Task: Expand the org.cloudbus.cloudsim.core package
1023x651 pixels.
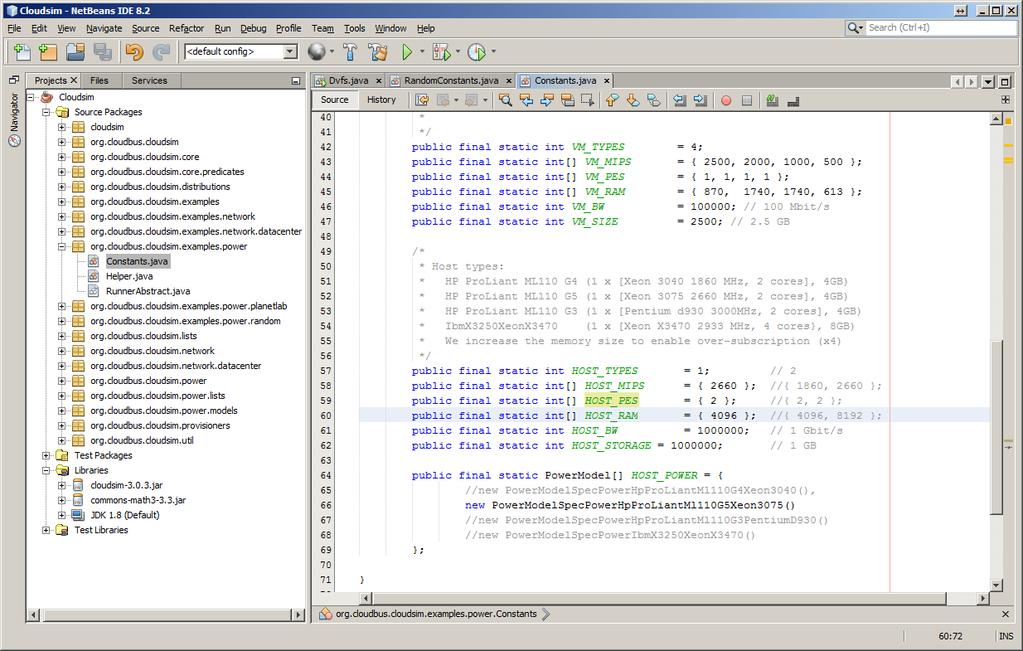Action: click(61, 157)
